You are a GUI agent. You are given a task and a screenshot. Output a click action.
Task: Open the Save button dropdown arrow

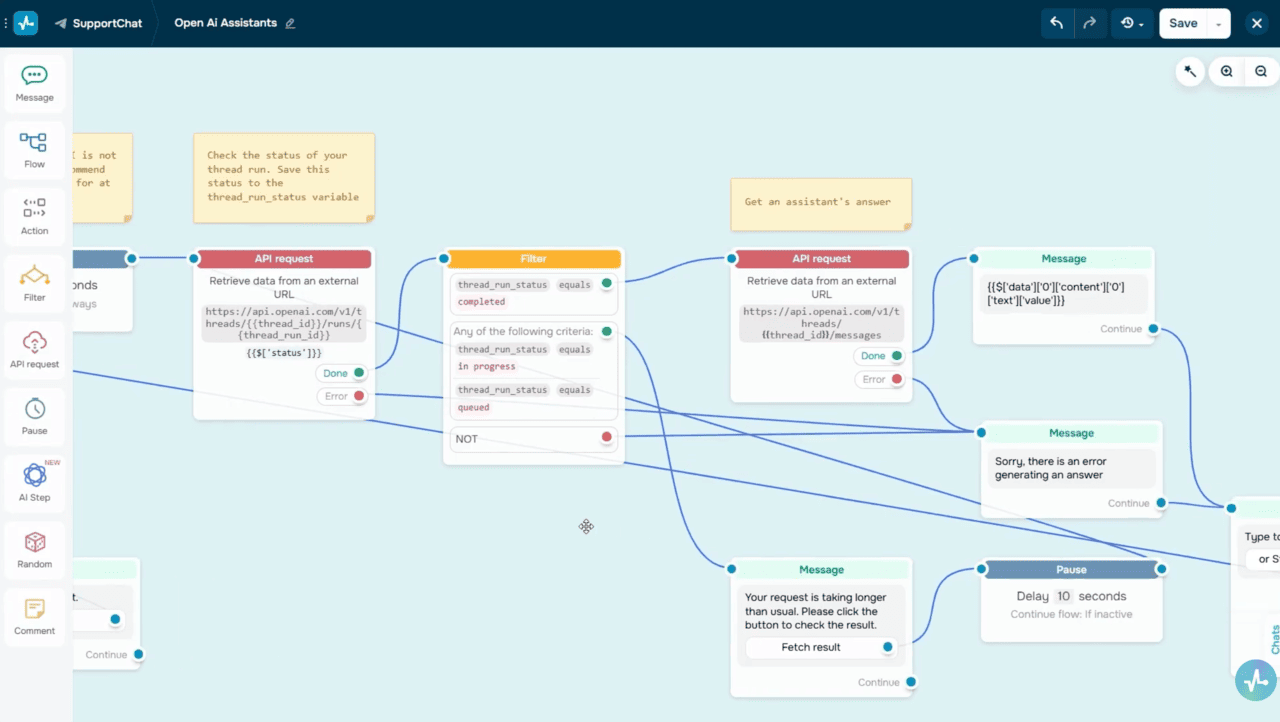[1216, 22]
